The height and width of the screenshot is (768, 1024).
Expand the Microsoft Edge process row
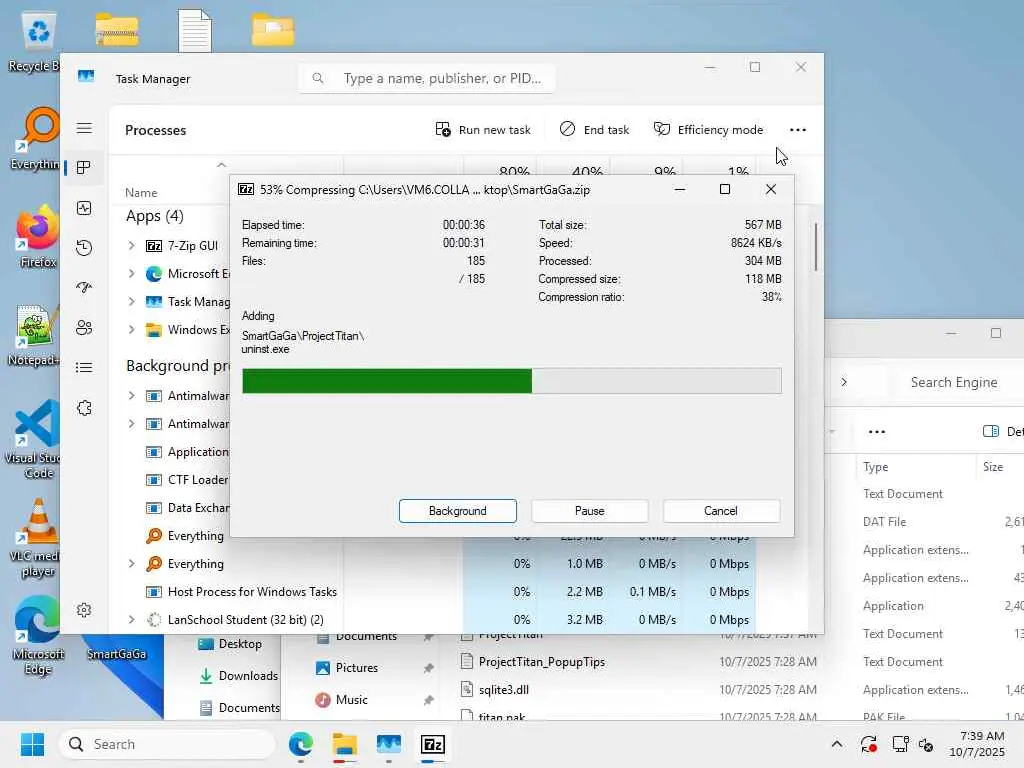pyautogui.click(x=131, y=274)
